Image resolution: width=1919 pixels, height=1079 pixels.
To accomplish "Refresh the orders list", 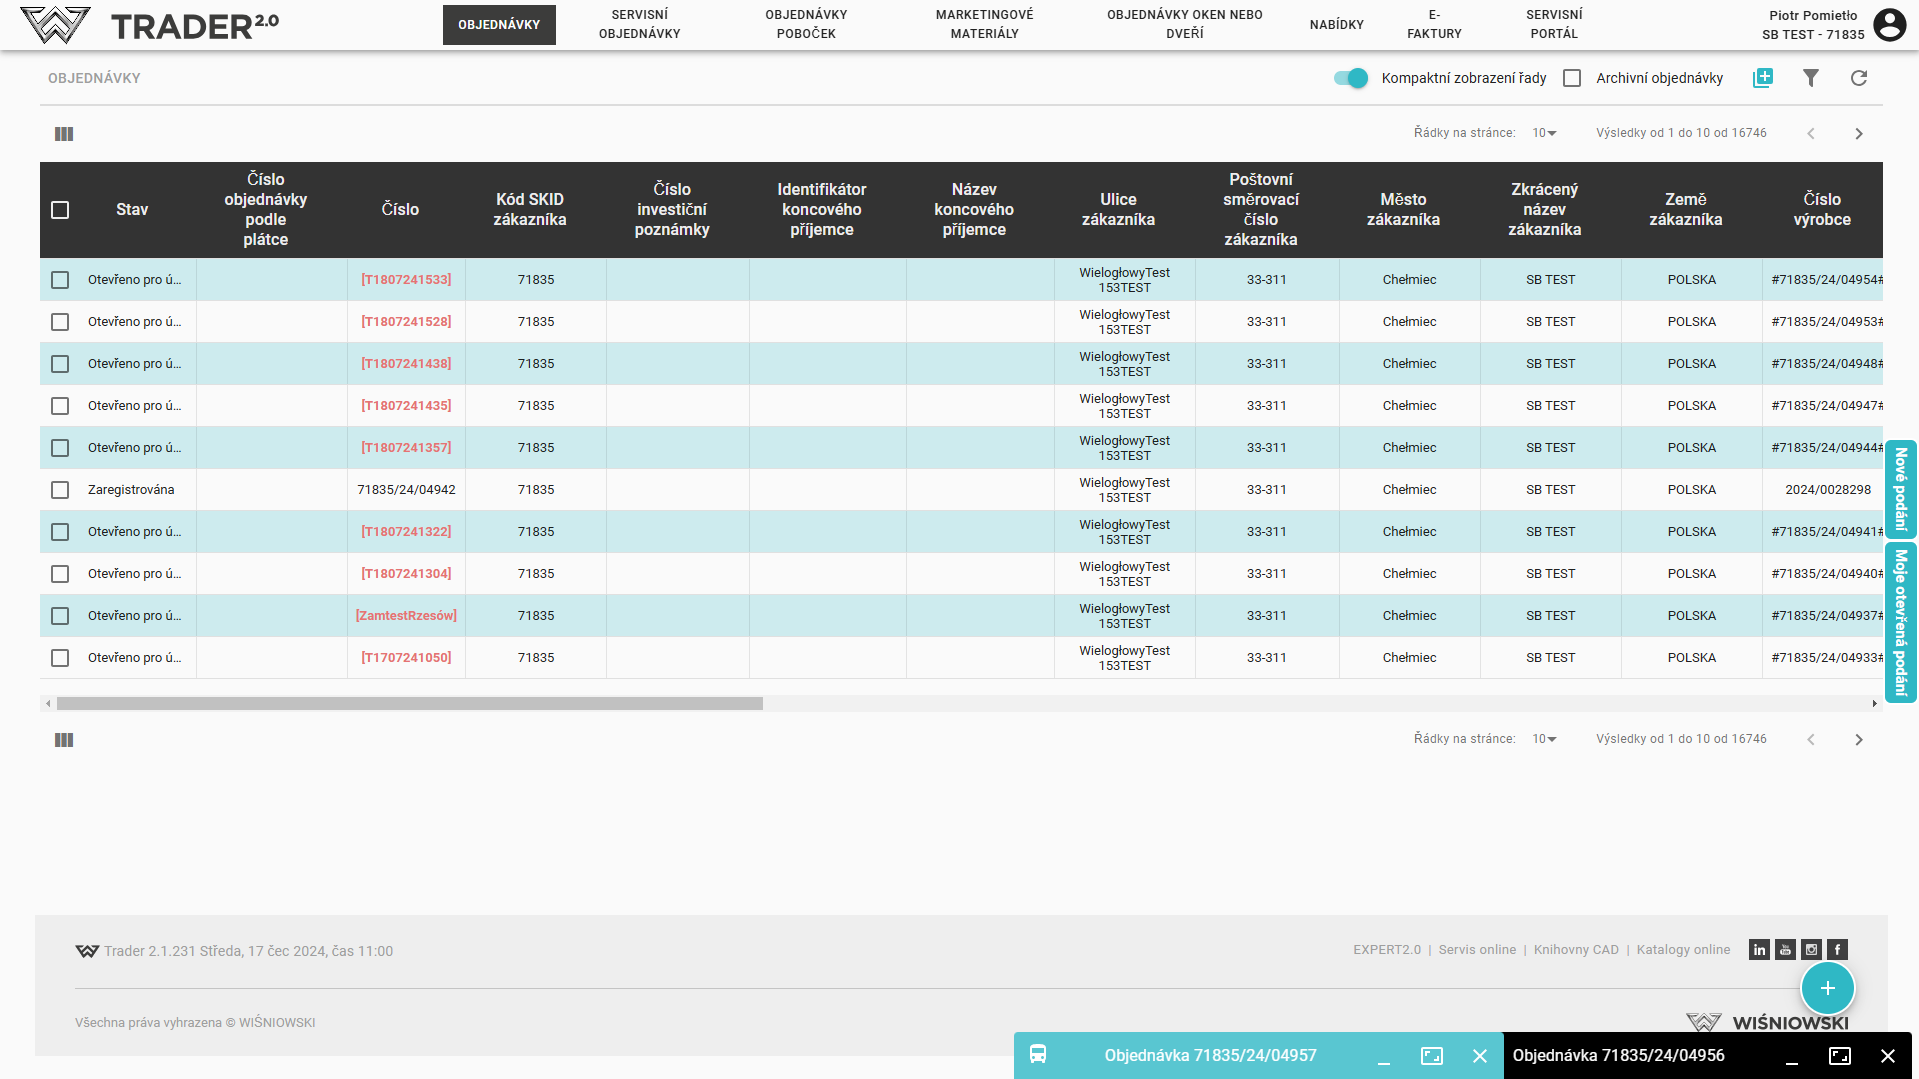I will pos(1858,78).
